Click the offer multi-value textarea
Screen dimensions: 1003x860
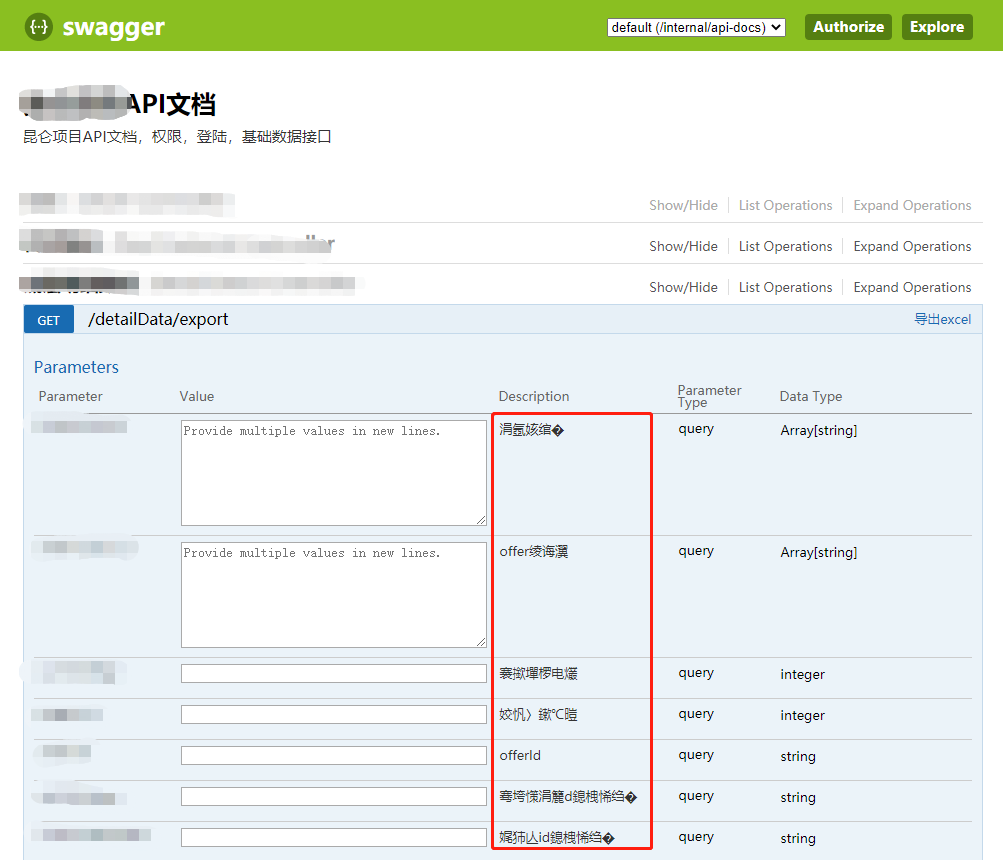(333, 595)
